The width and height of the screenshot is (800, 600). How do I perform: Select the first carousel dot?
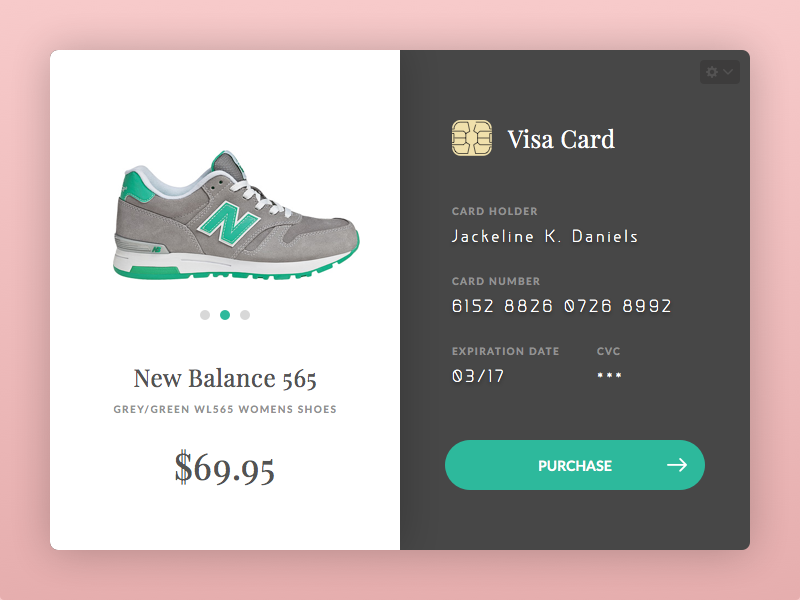[x=205, y=315]
